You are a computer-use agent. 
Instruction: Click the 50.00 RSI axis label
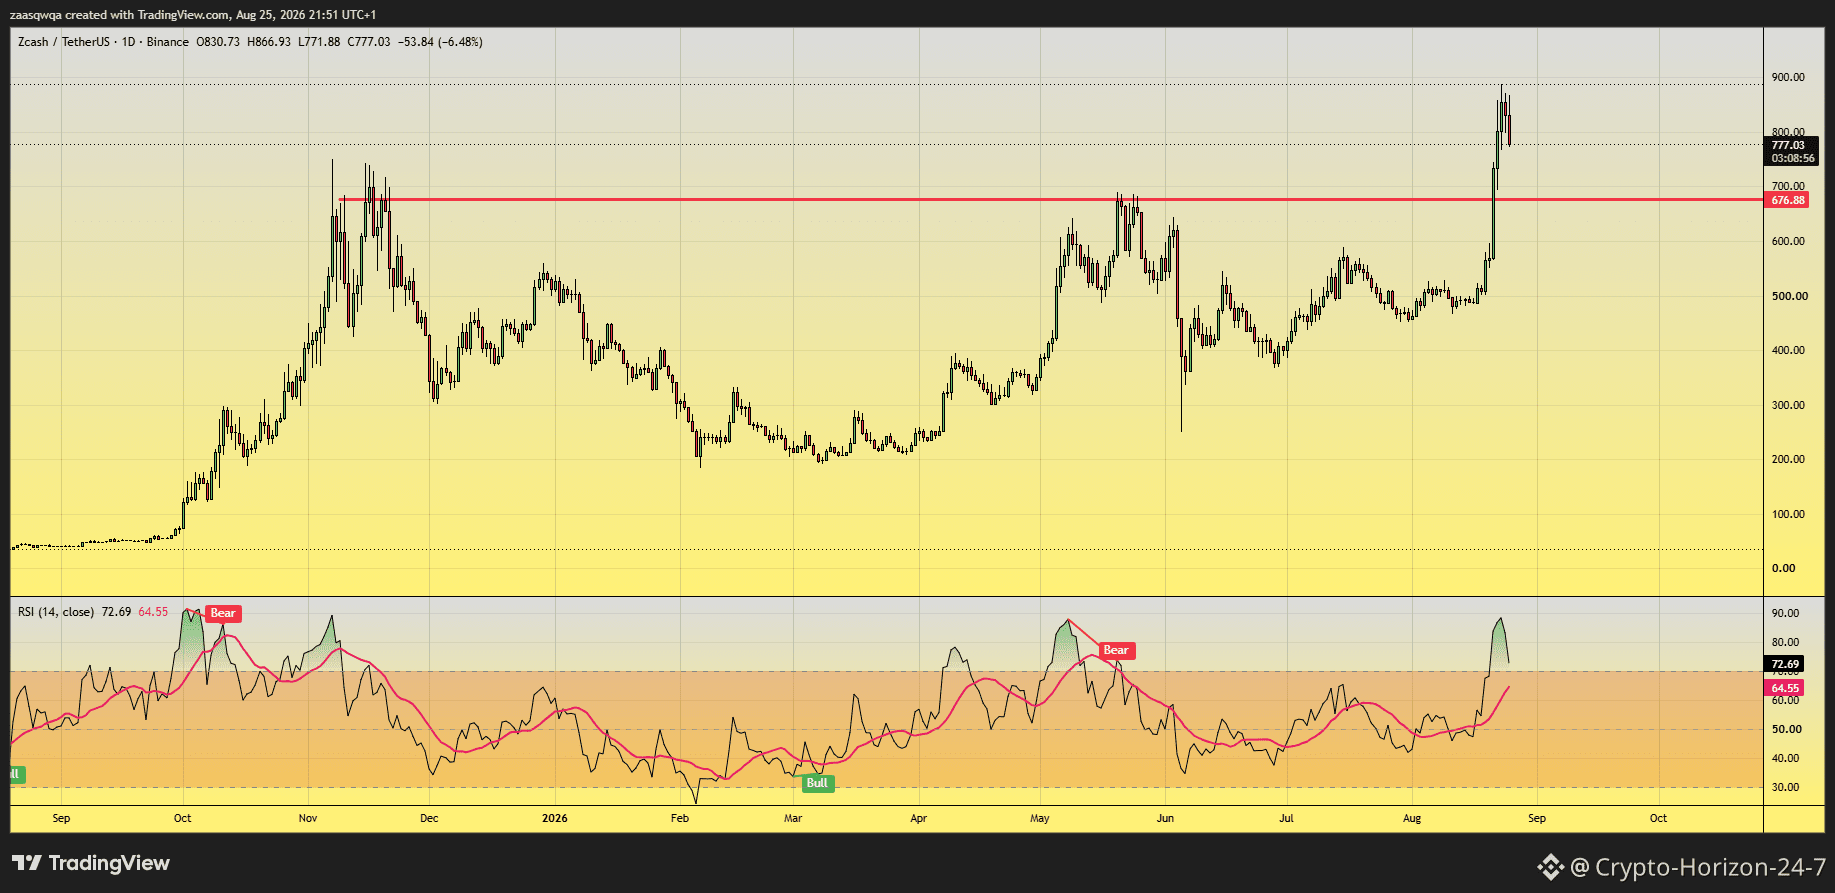pyautogui.click(x=1786, y=729)
